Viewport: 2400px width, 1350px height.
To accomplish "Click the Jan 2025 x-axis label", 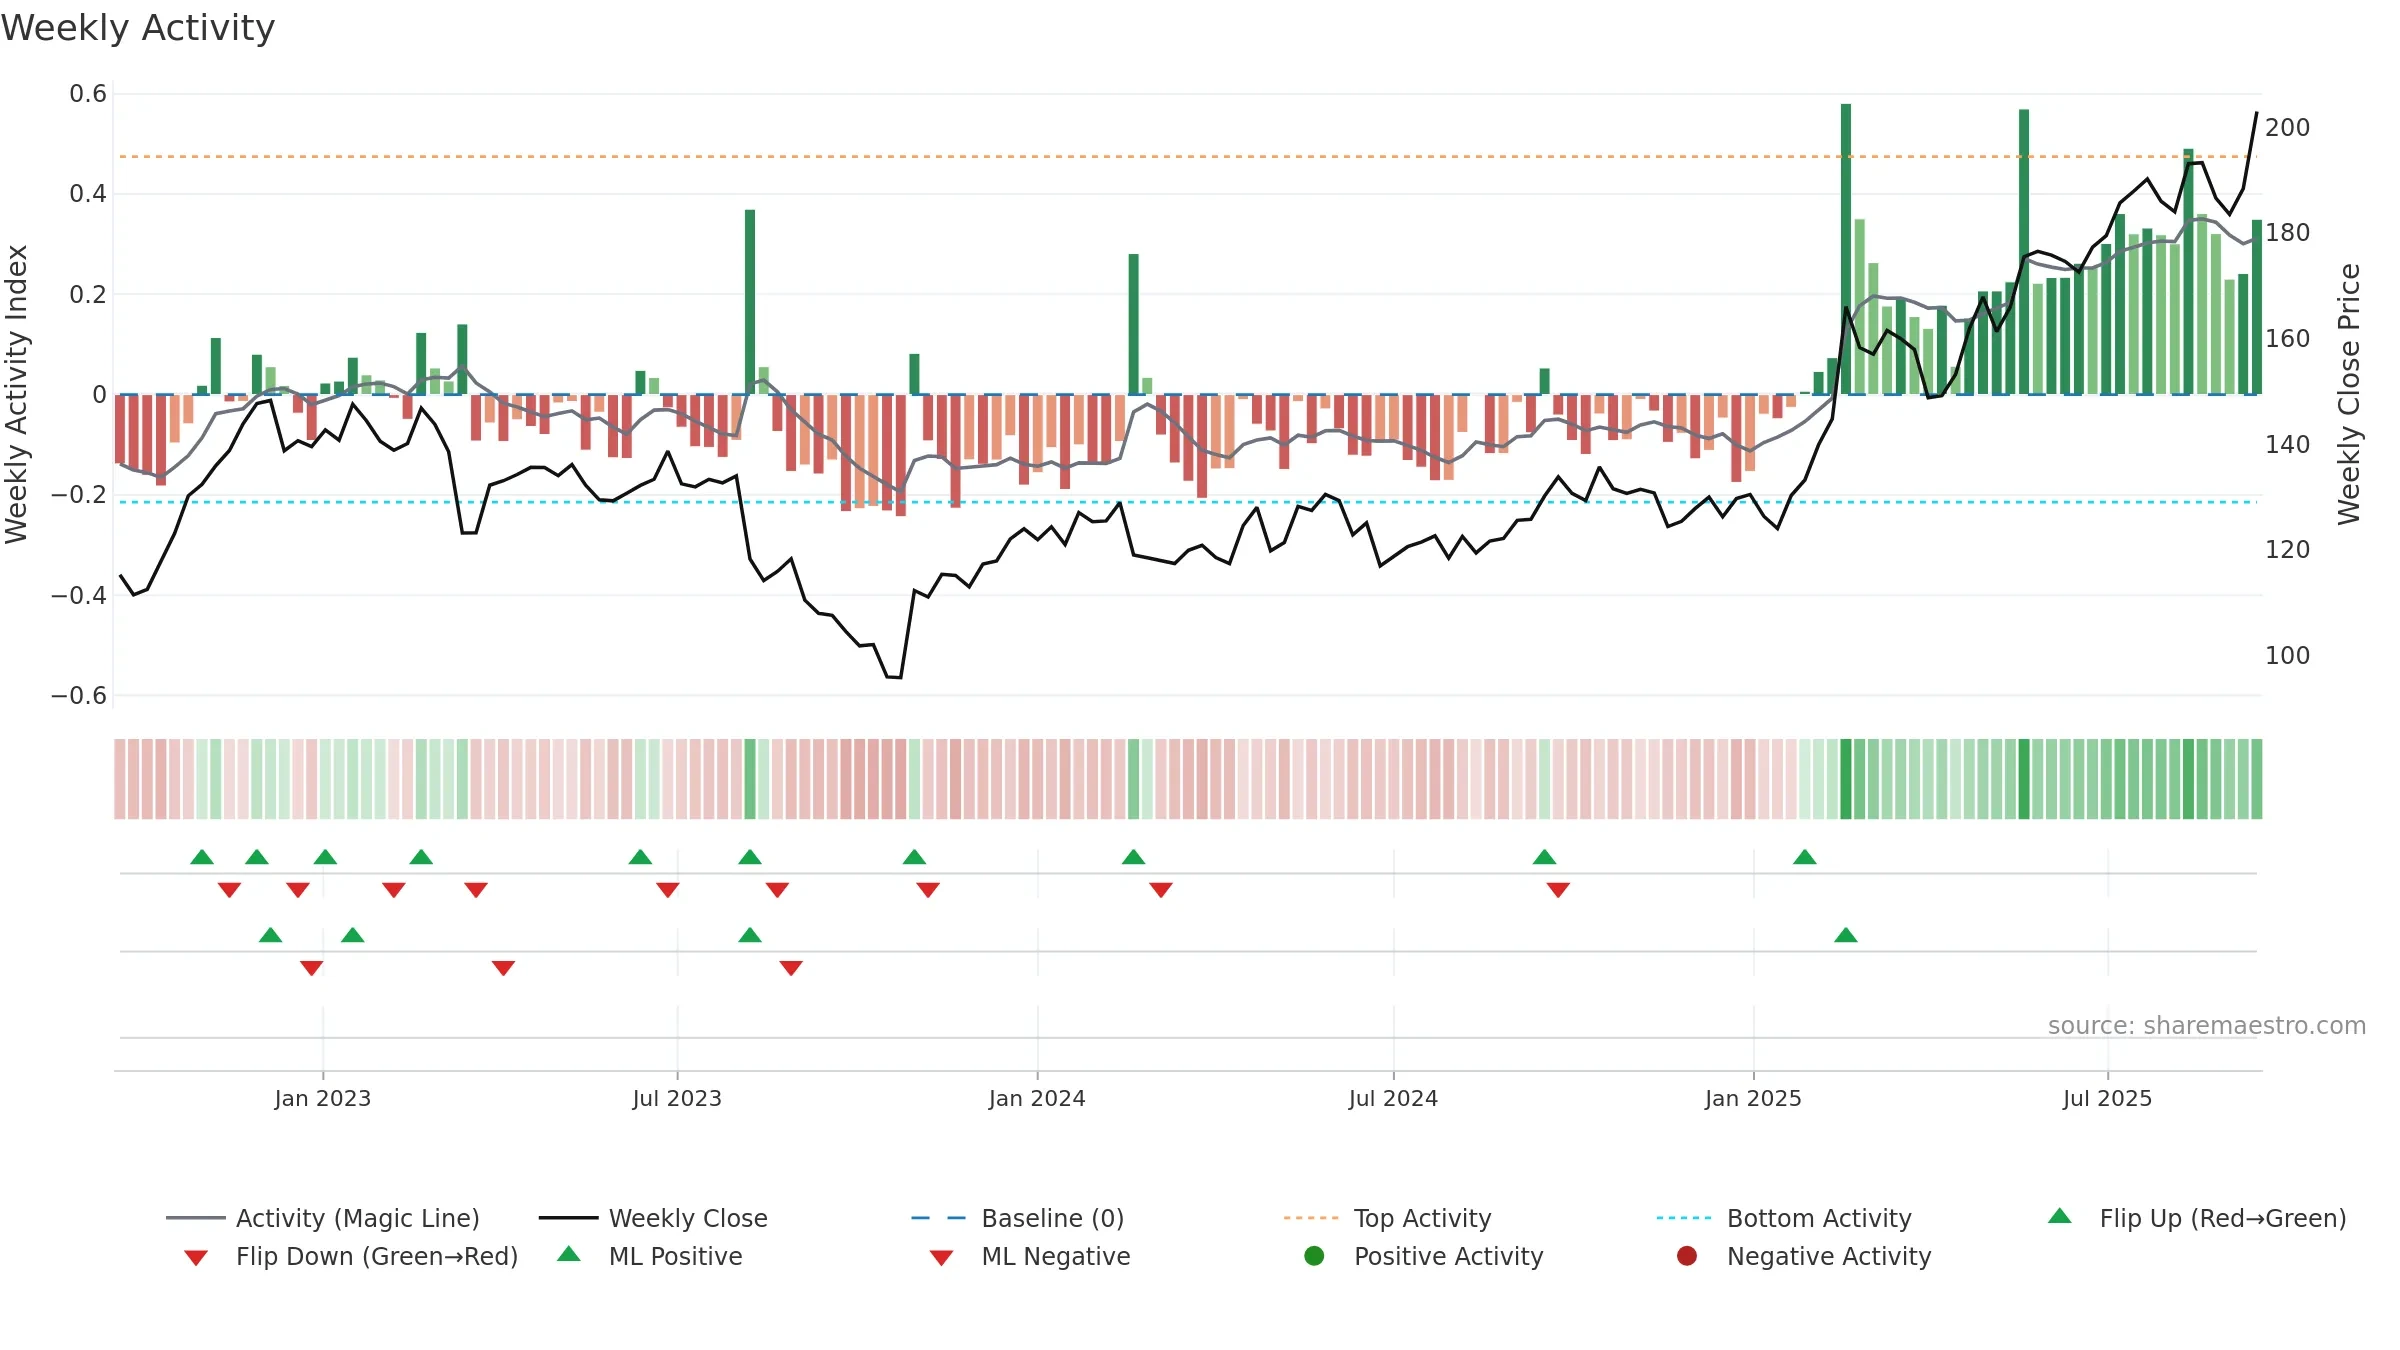I will tap(1753, 1098).
